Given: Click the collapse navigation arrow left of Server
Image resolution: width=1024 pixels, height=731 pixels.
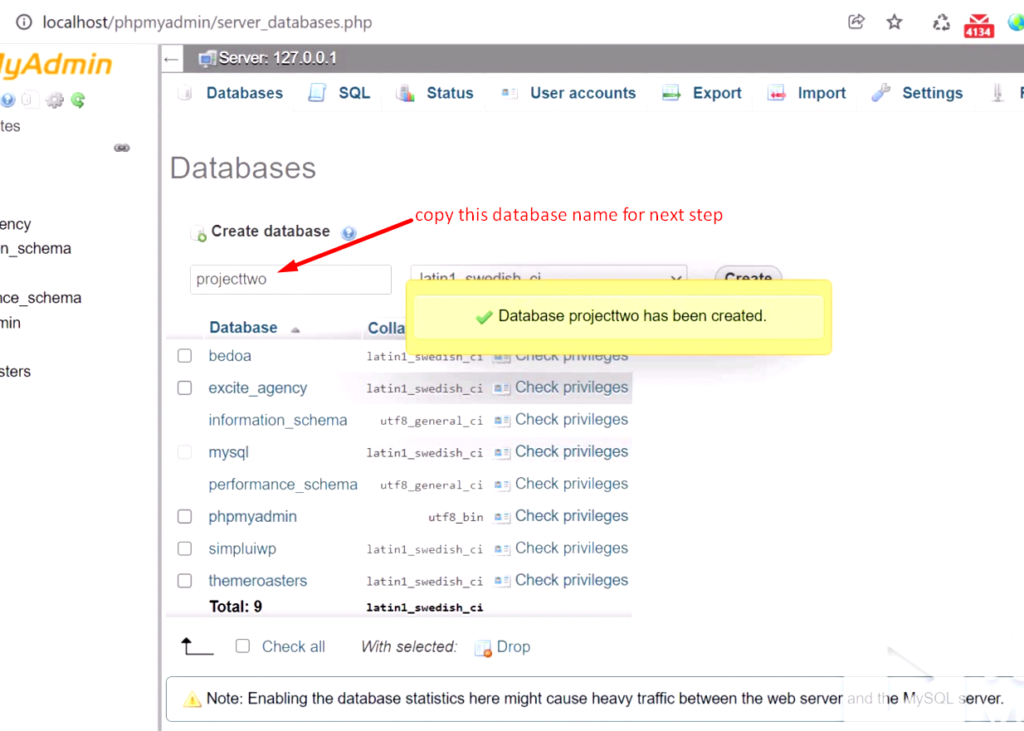Looking at the screenshot, I should coord(172,59).
